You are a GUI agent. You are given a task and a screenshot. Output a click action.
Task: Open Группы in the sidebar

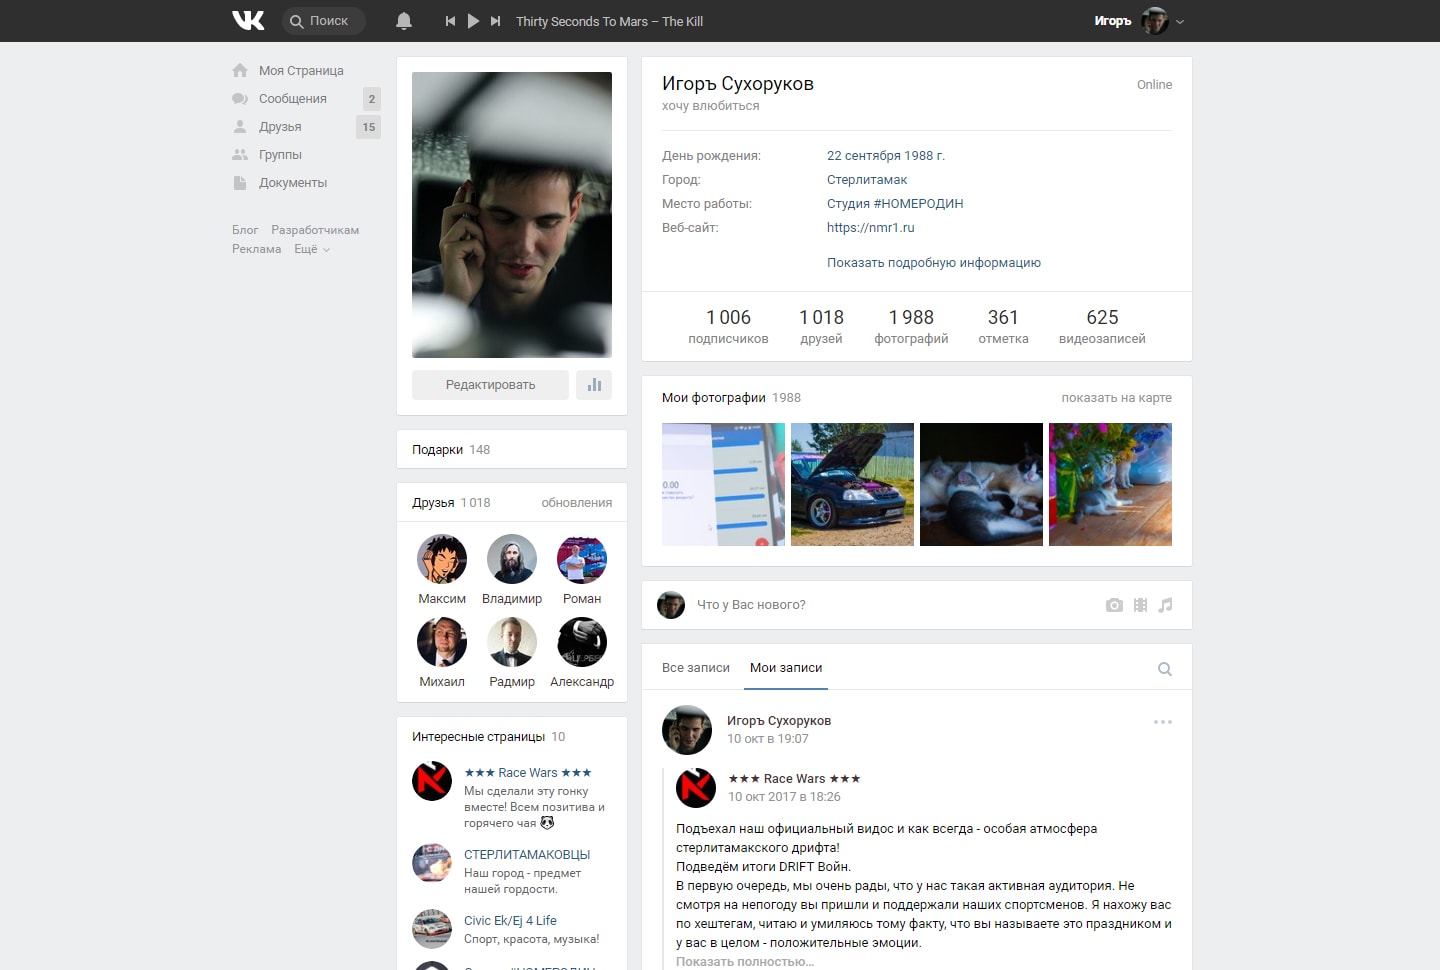tap(280, 155)
